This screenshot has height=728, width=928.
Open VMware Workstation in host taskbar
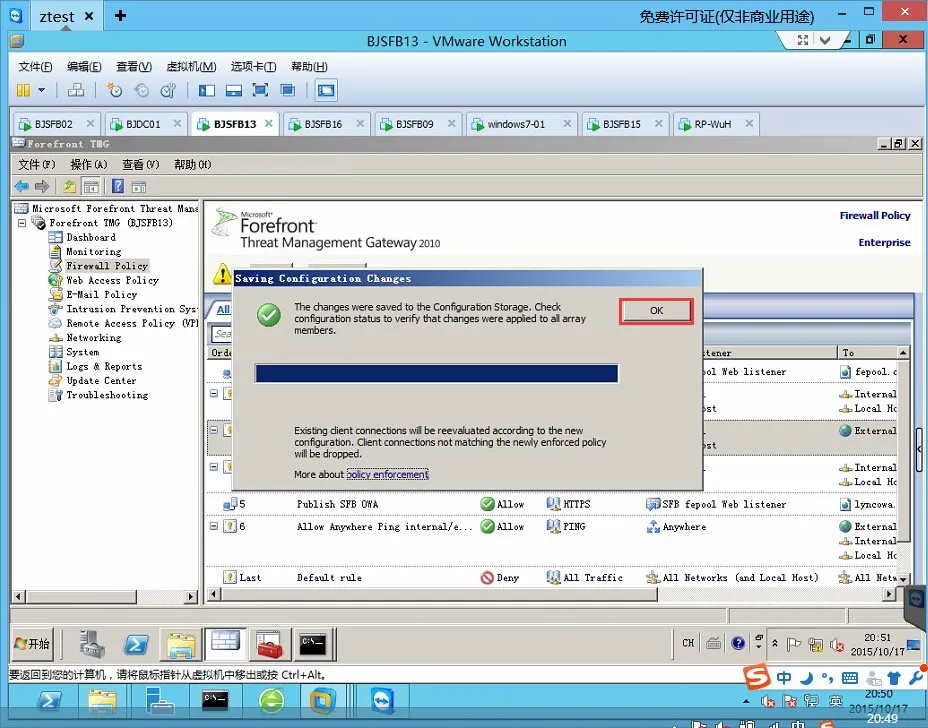coord(322,702)
